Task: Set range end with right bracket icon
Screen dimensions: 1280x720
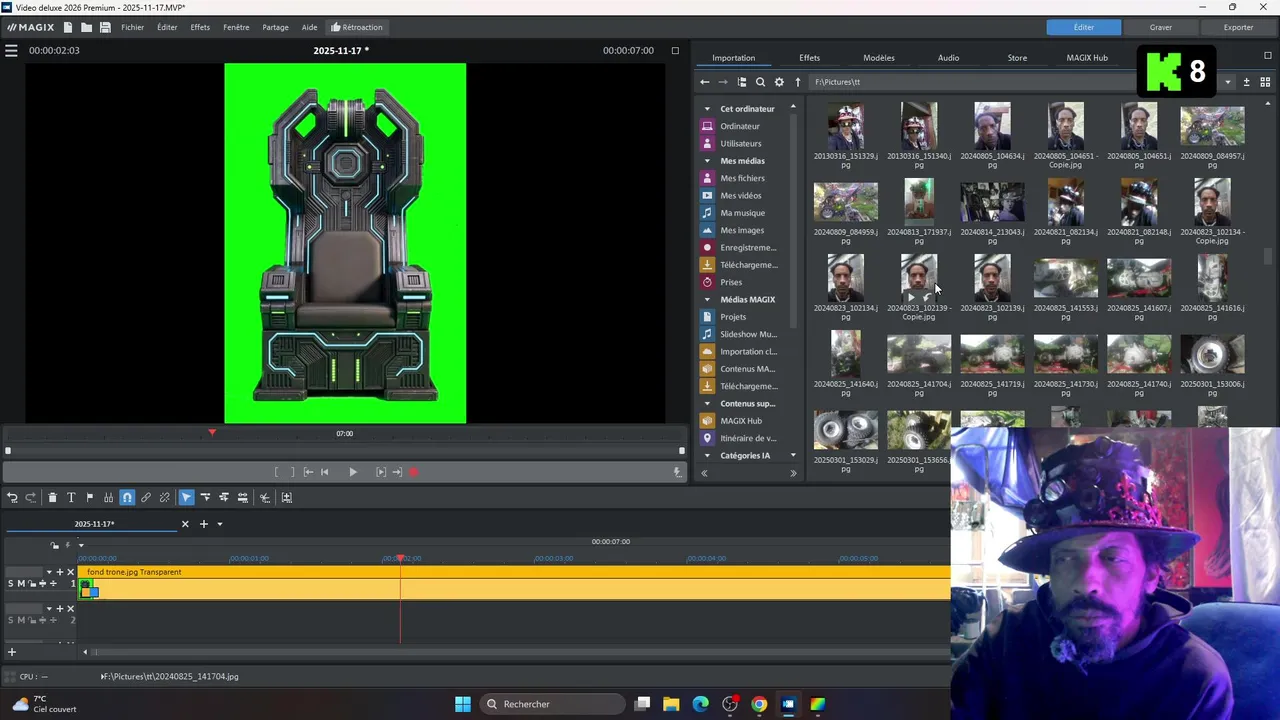Action: [292, 472]
